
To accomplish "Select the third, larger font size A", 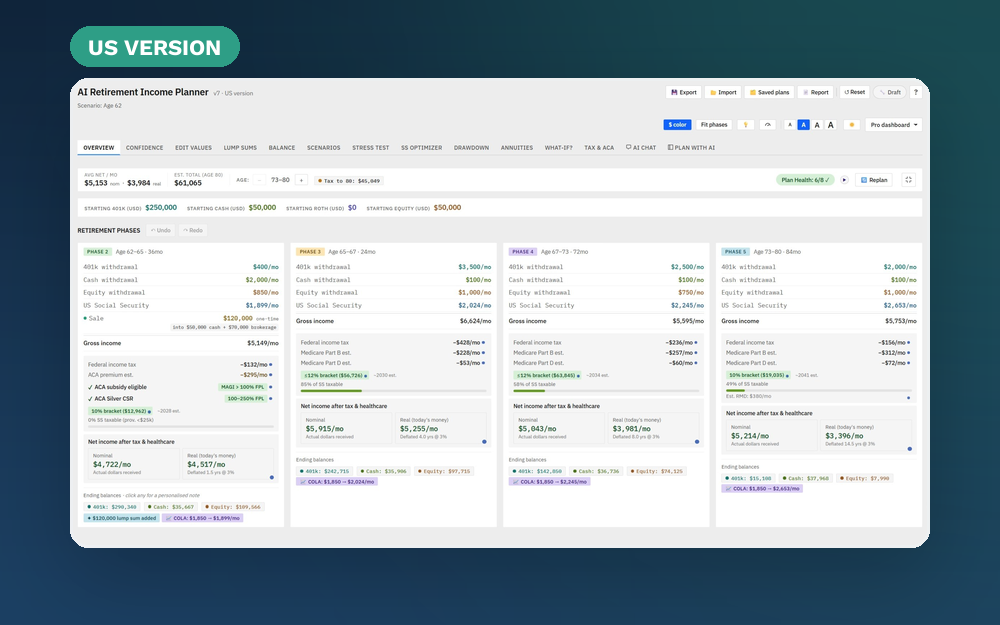I will (817, 125).
